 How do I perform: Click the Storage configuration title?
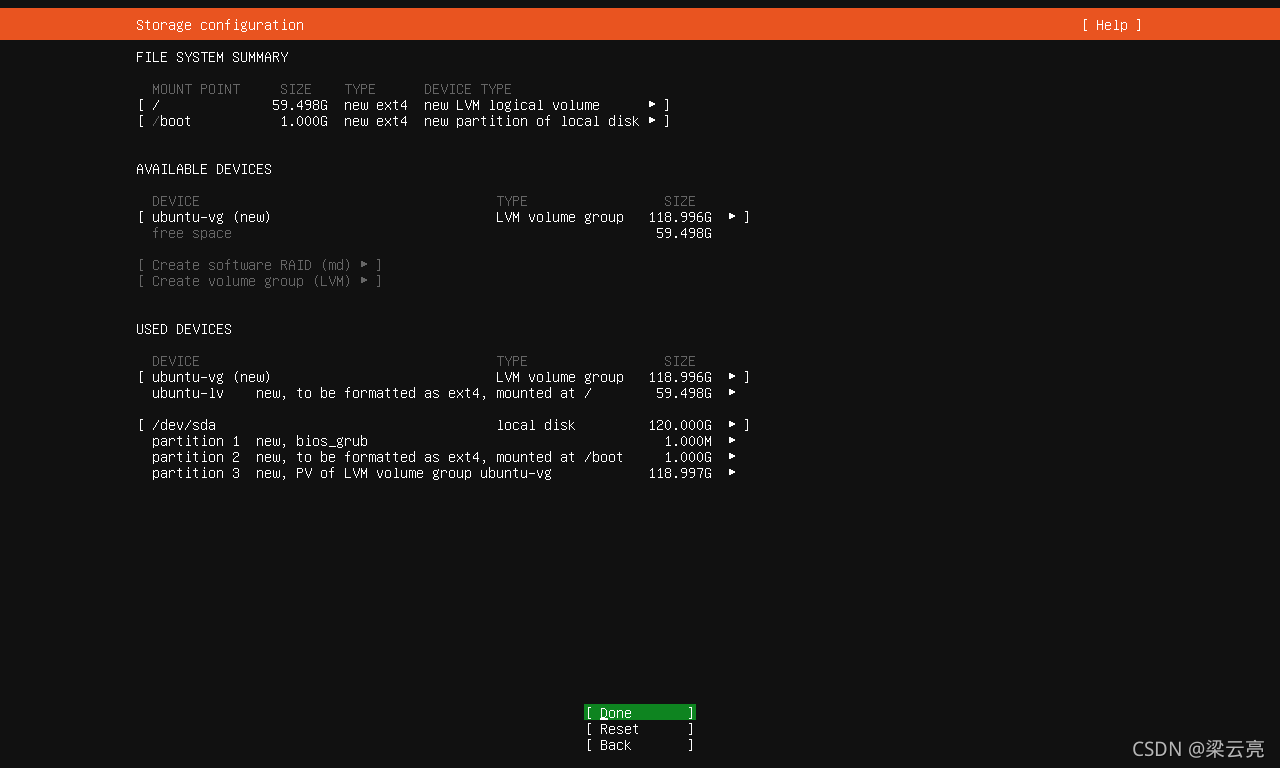(x=220, y=25)
